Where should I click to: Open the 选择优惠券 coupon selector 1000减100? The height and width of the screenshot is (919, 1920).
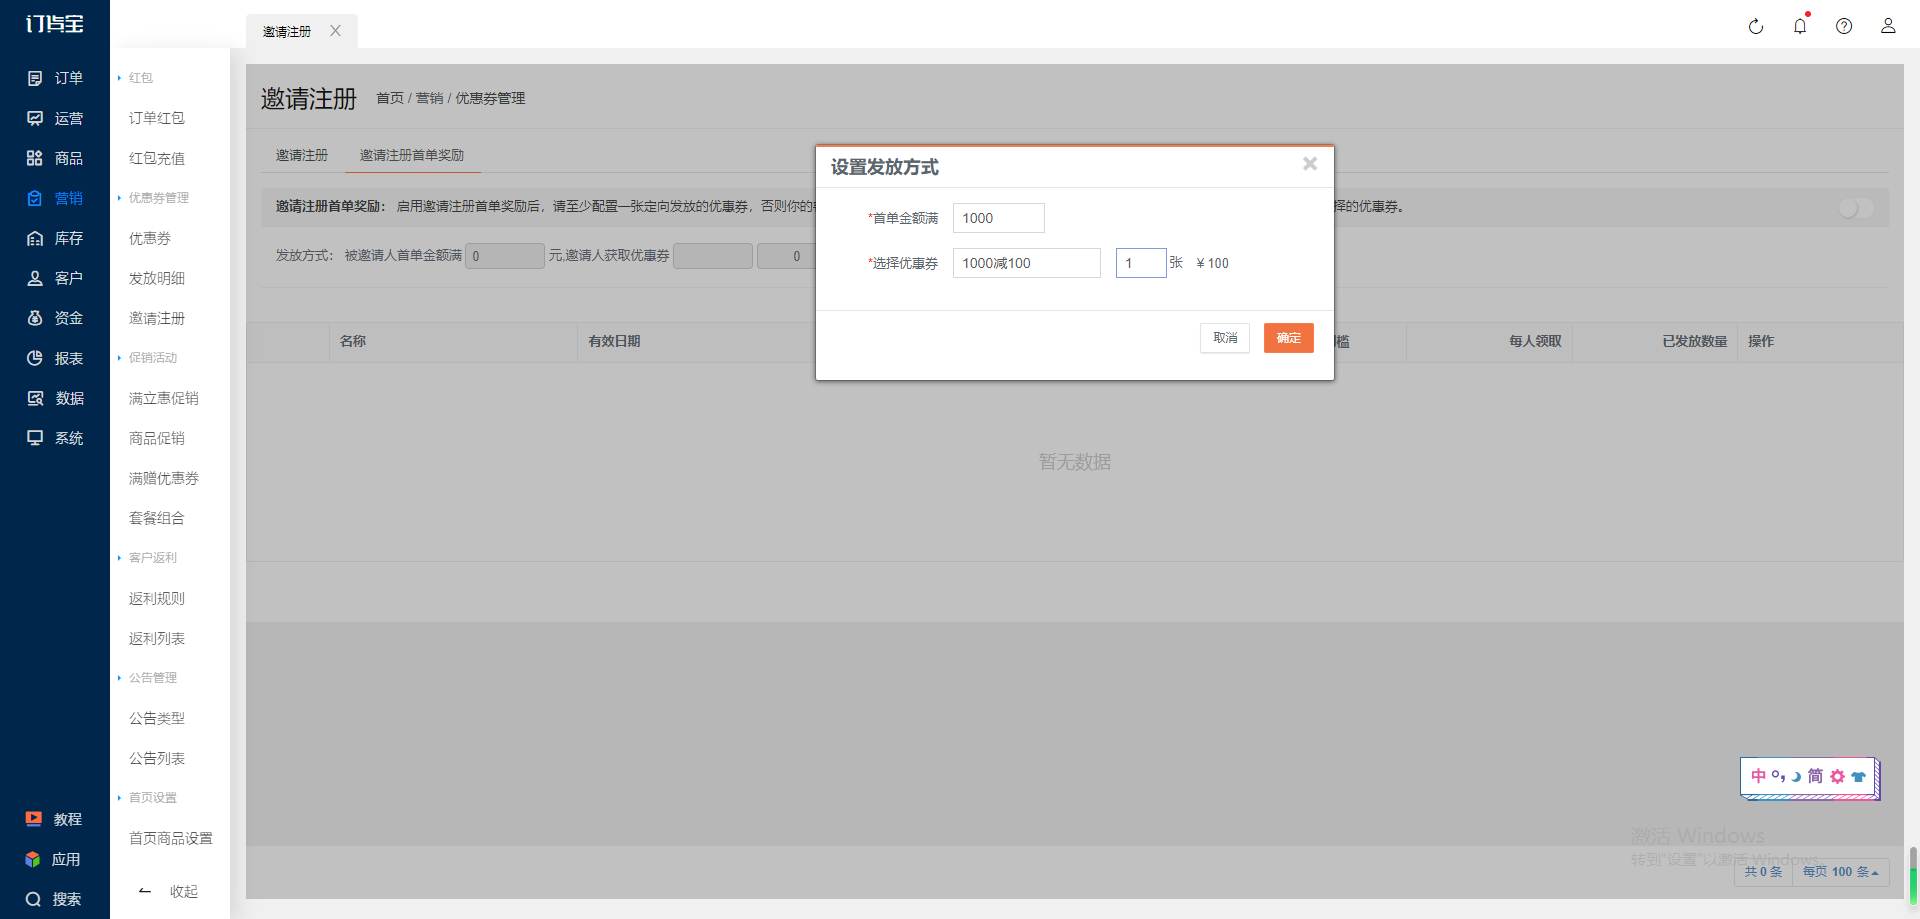1027,263
